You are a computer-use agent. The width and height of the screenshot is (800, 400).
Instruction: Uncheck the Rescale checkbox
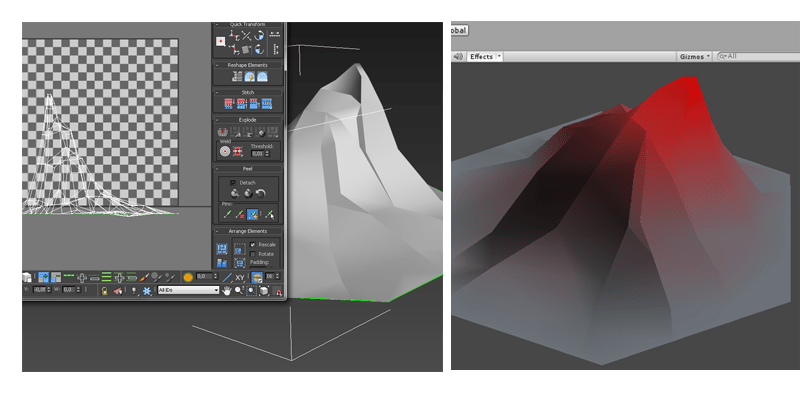[253, 244]
